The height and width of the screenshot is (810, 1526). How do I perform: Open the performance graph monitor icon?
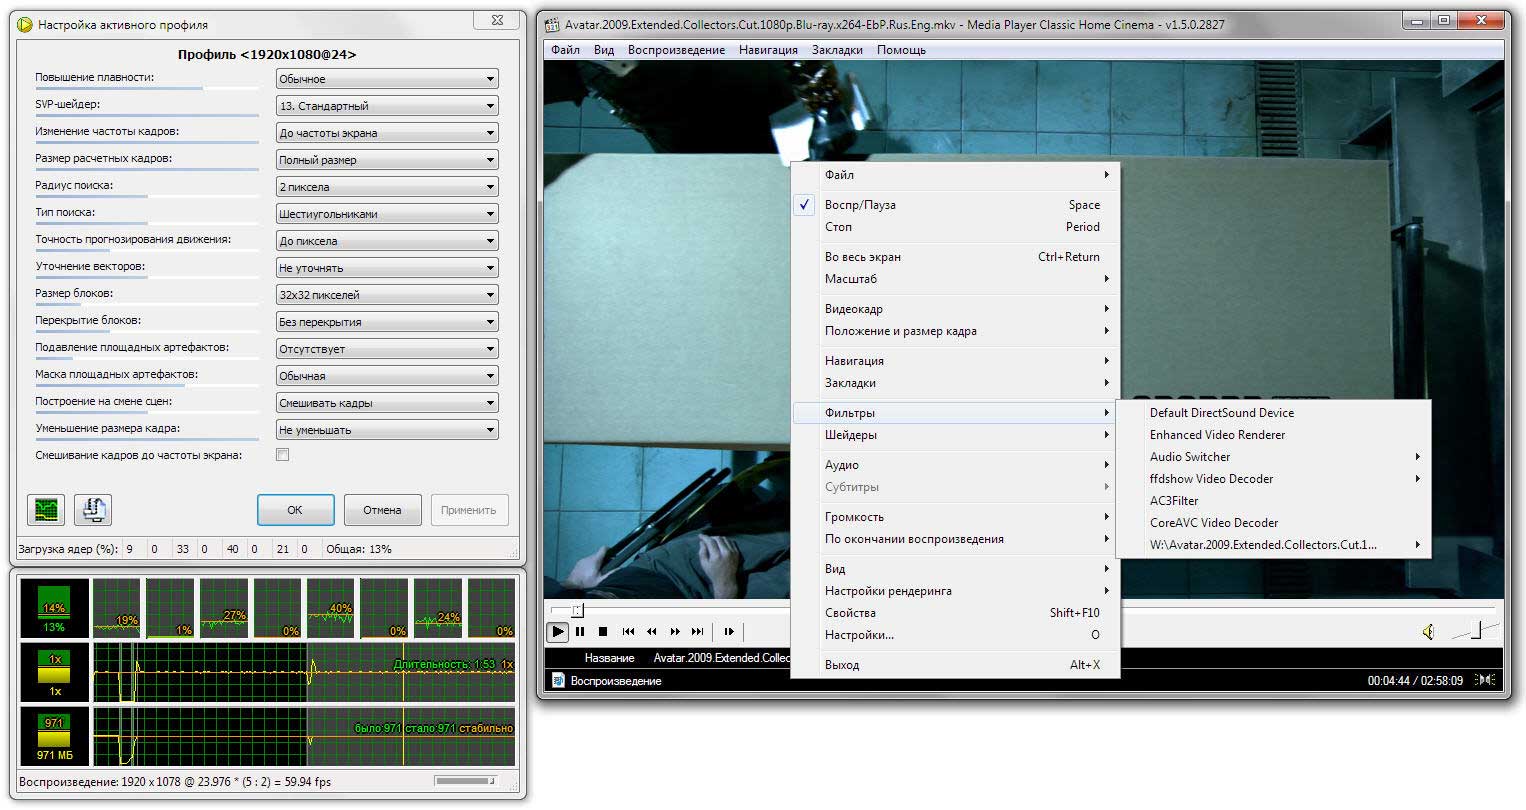point(46,509)
